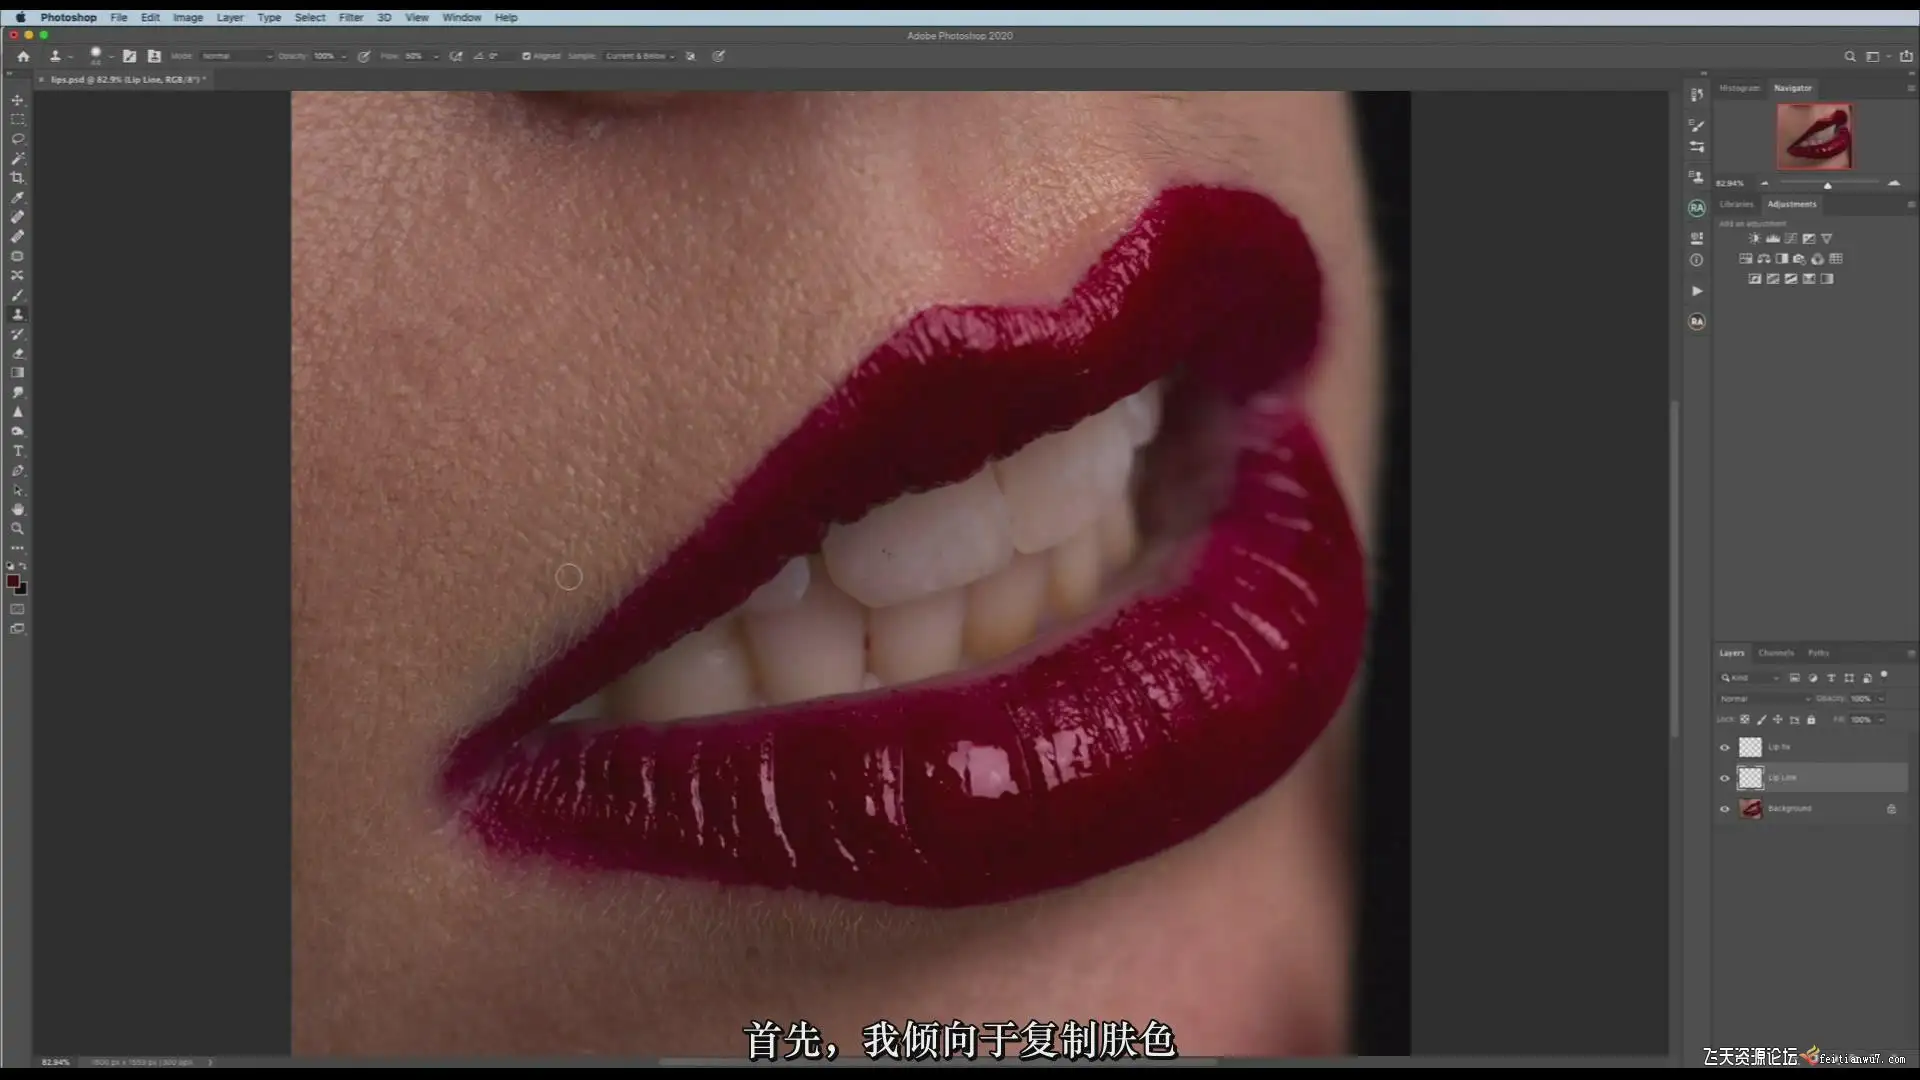Switch to the Paths tab
The image size is (1920, 1080).
1818,653
